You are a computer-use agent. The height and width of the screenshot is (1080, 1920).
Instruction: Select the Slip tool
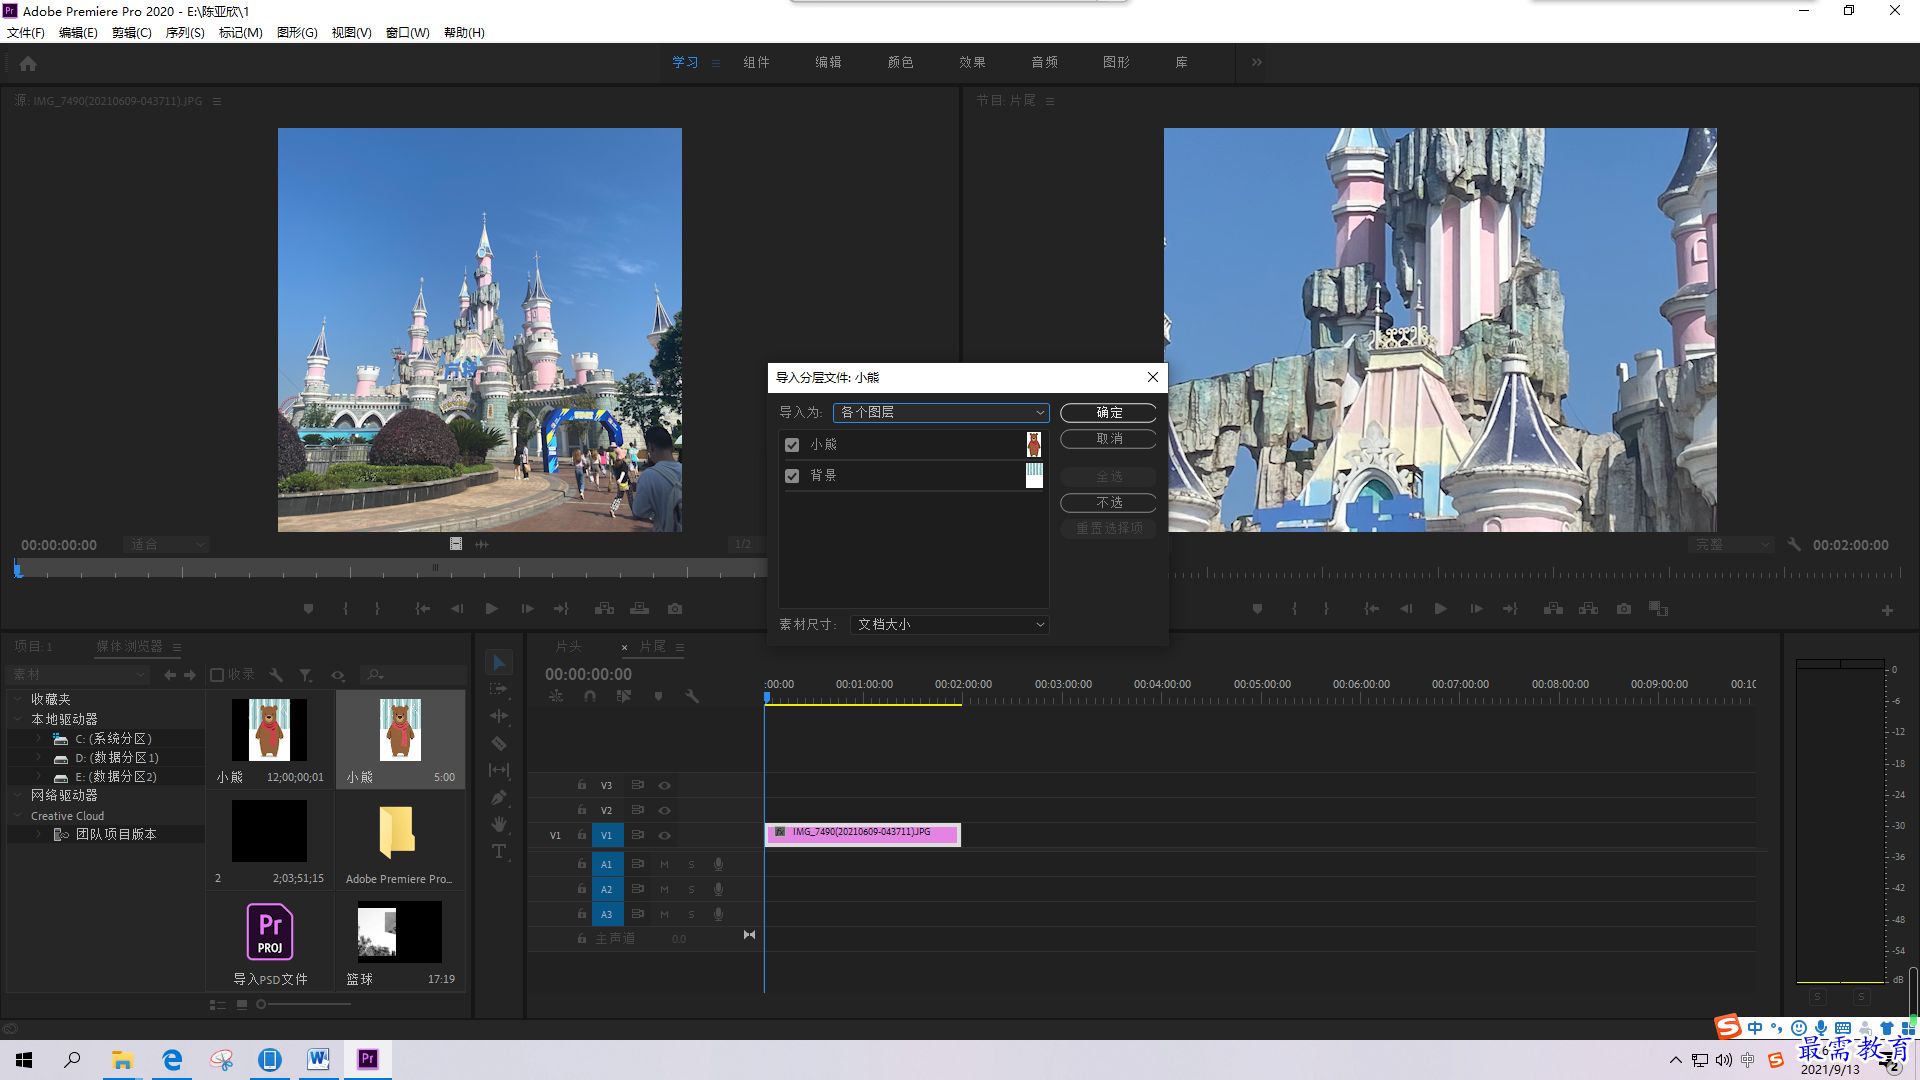(499, 770)
